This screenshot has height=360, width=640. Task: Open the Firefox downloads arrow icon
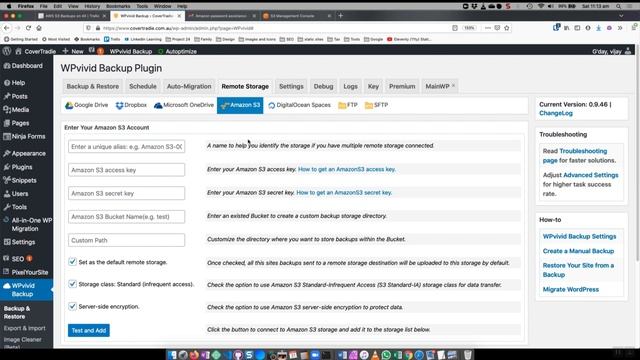[598, 28]
